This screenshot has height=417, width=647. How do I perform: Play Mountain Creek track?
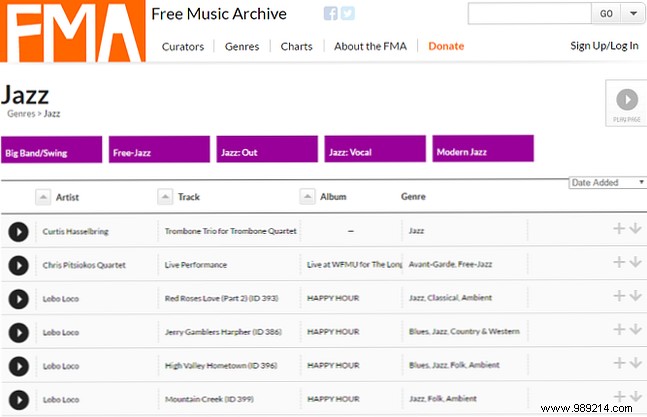[19, 400]
